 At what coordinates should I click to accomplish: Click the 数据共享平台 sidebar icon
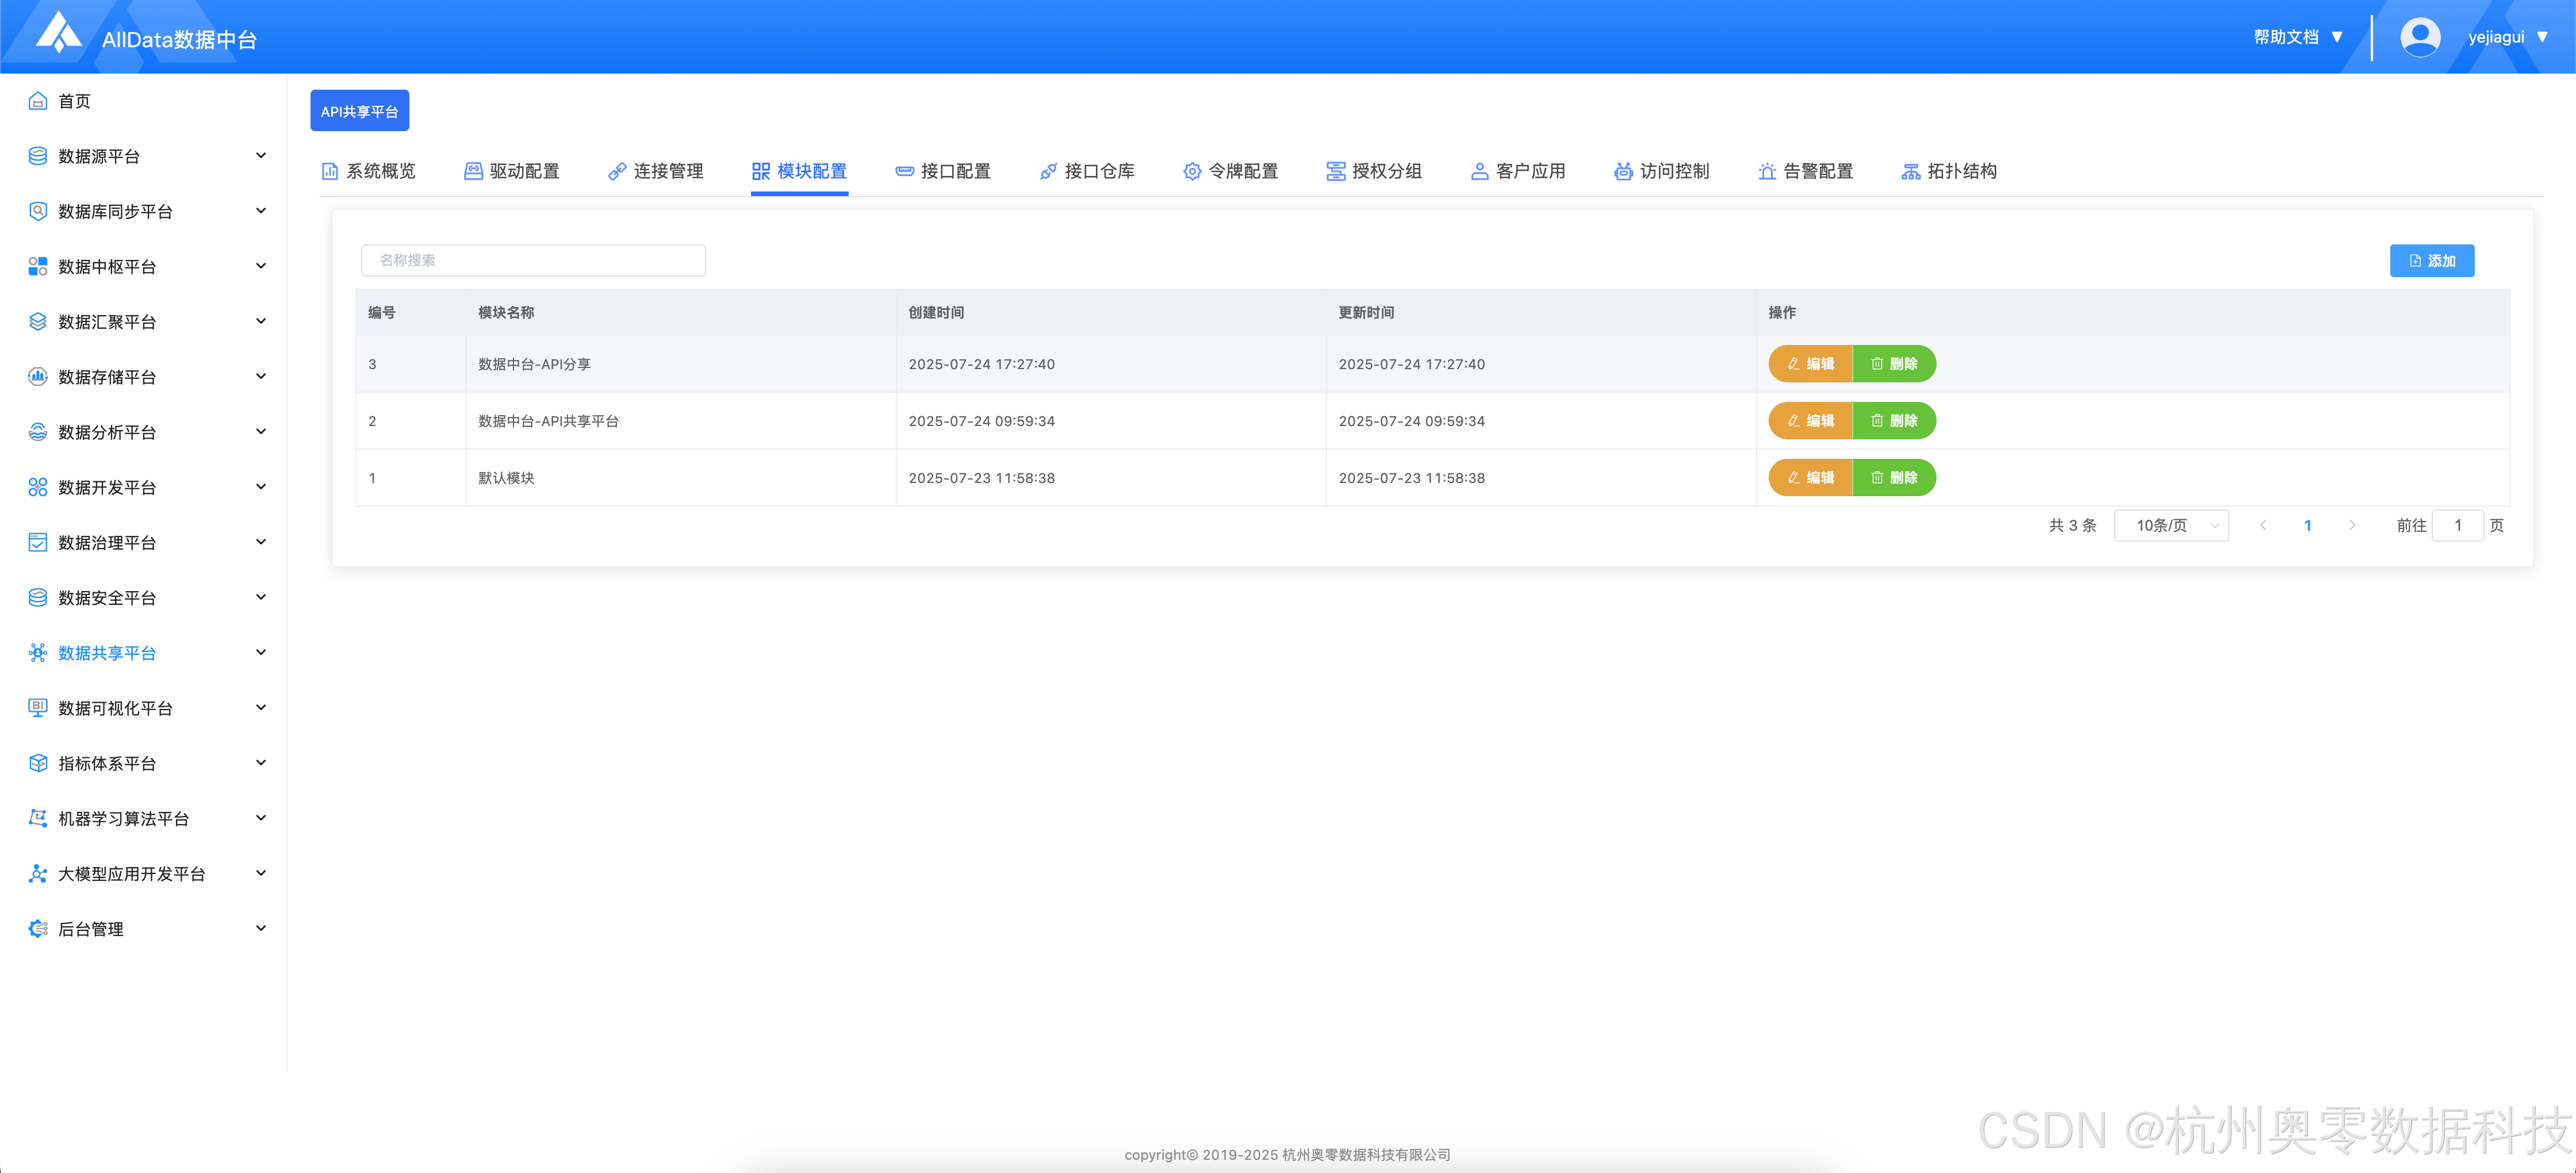click(38, 653)
